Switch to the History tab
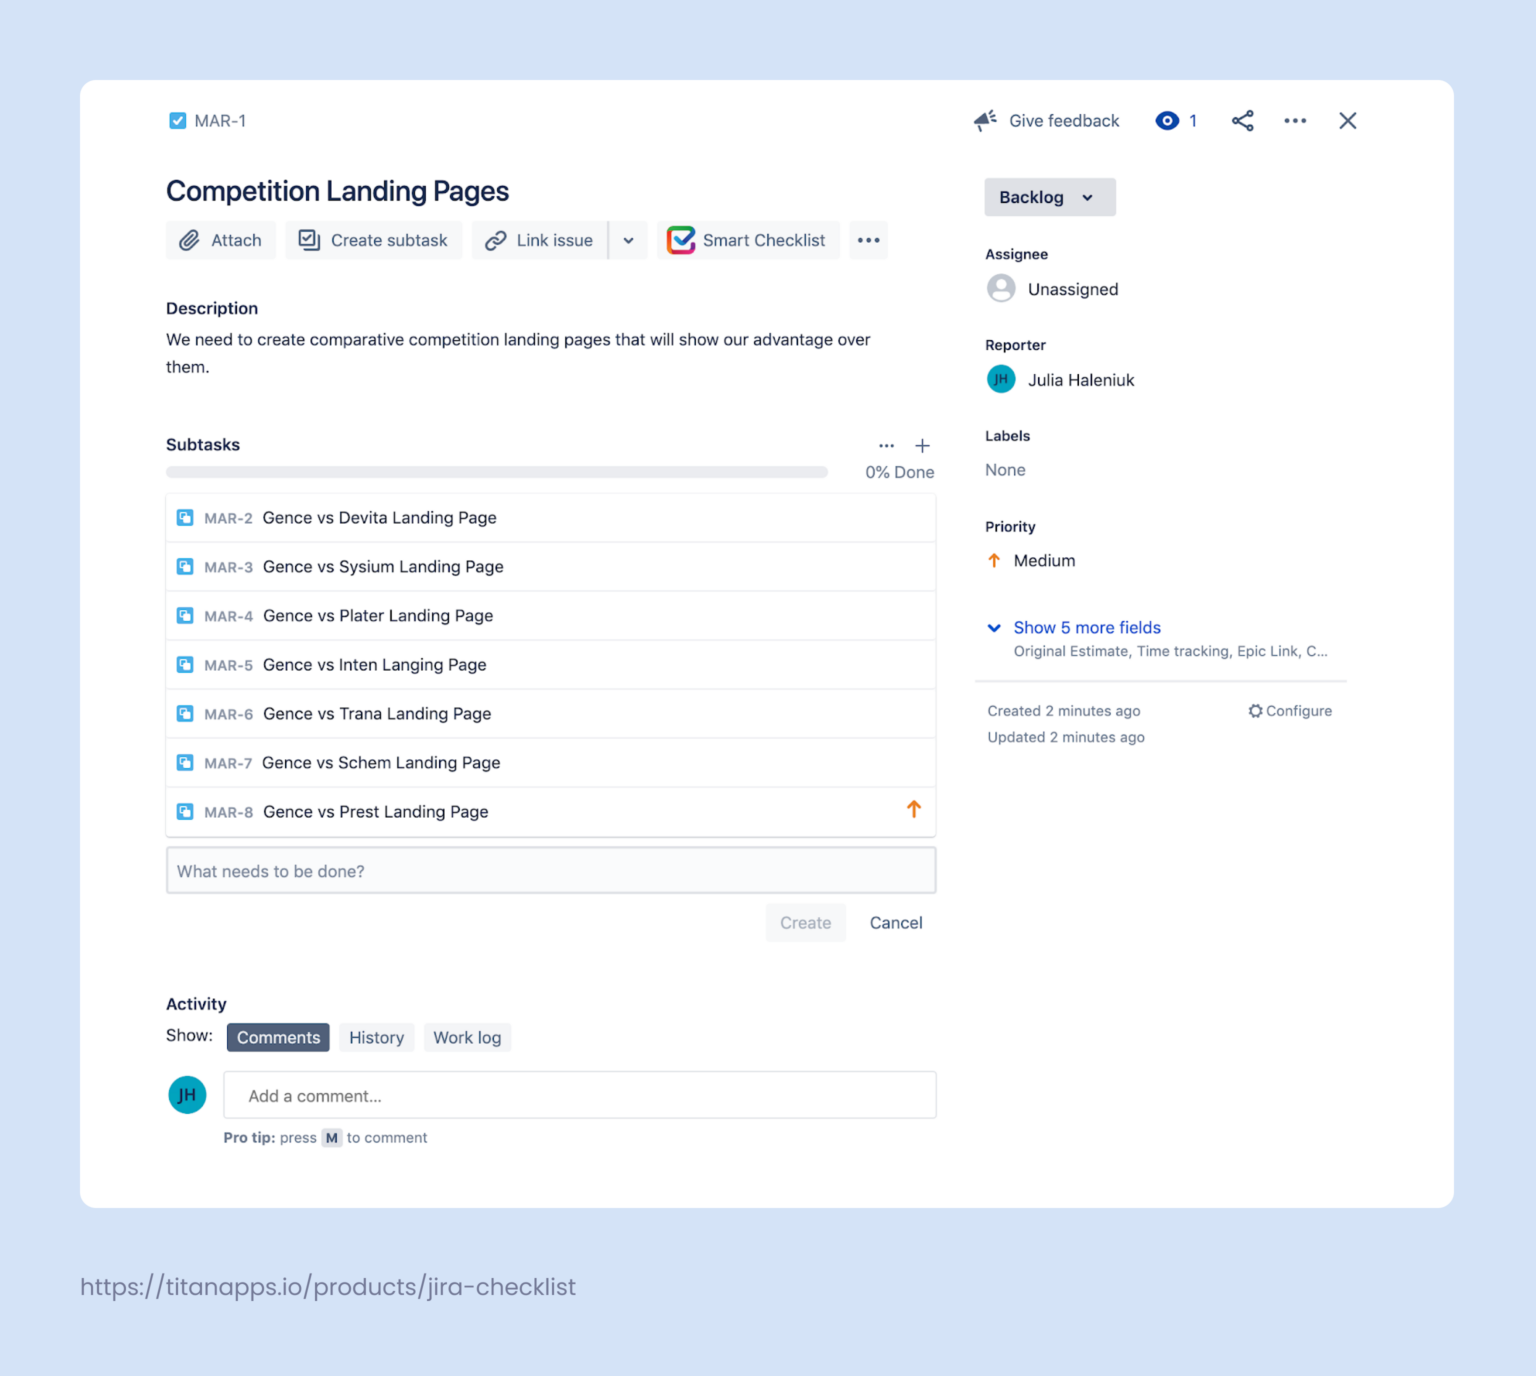1536x1376 pixels. [376, 1037]
